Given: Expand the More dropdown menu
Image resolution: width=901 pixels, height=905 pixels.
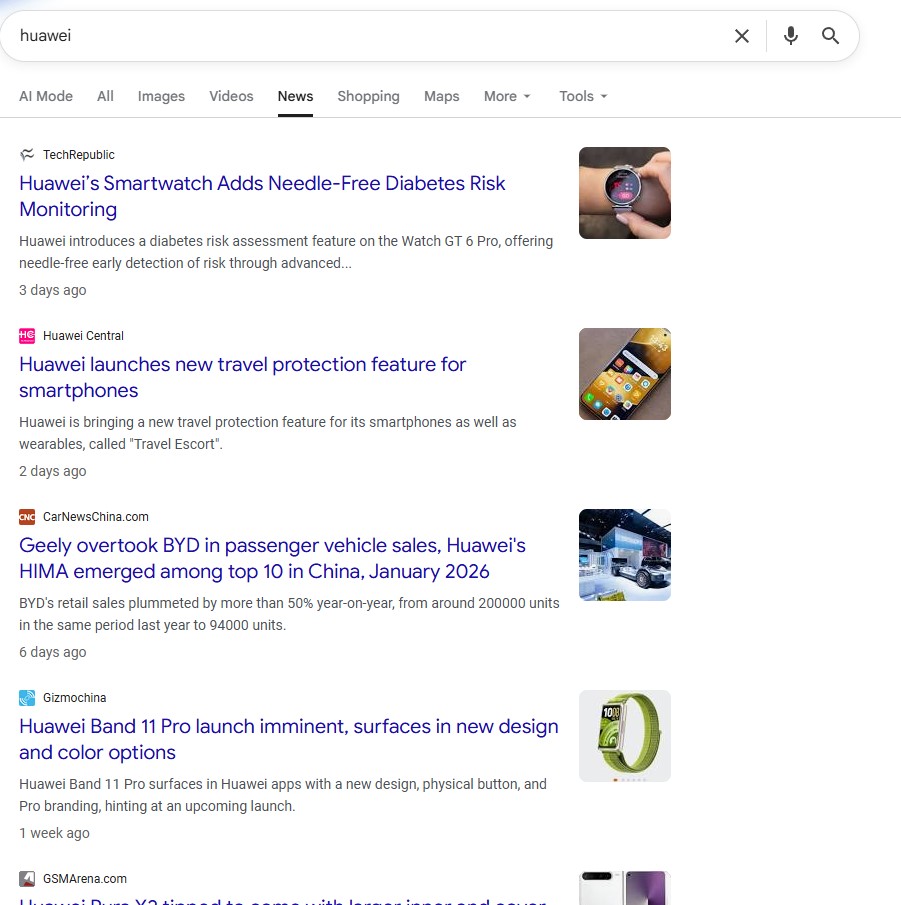Looking at the screenshot, I should (507, 96).
